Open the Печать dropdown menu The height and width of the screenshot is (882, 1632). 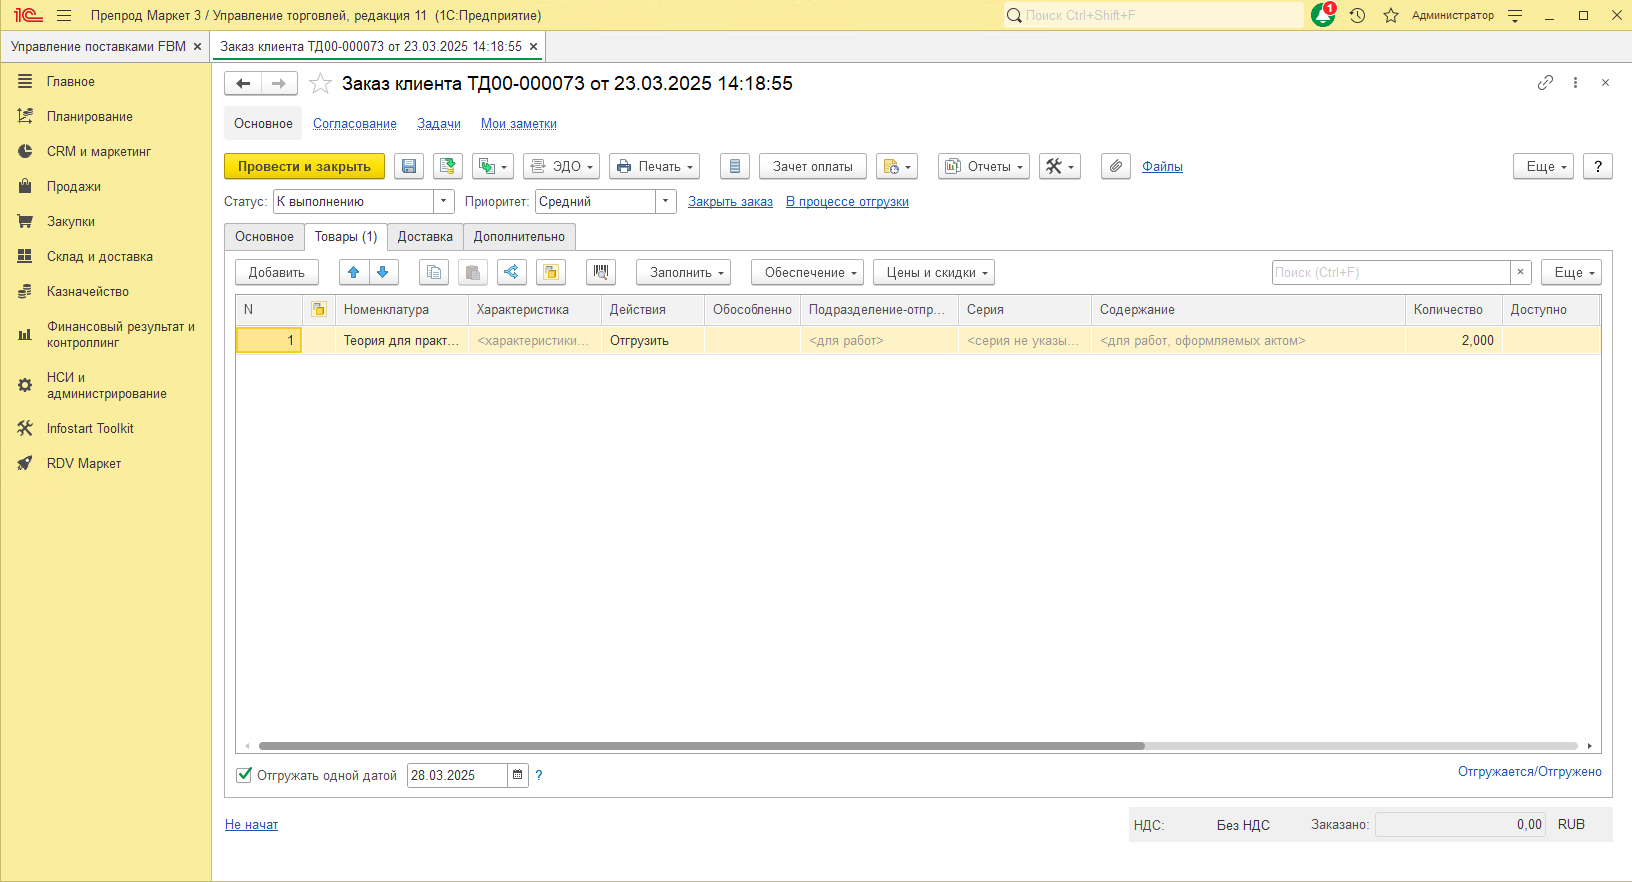click(x=655, y=167)
